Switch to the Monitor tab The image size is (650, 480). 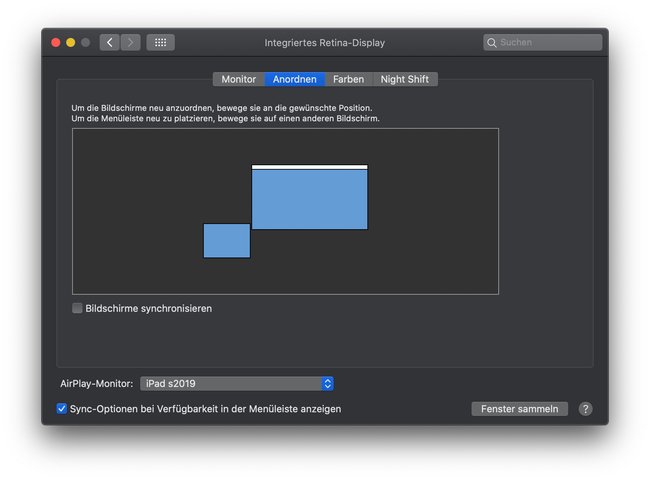(x=238, y=79)
